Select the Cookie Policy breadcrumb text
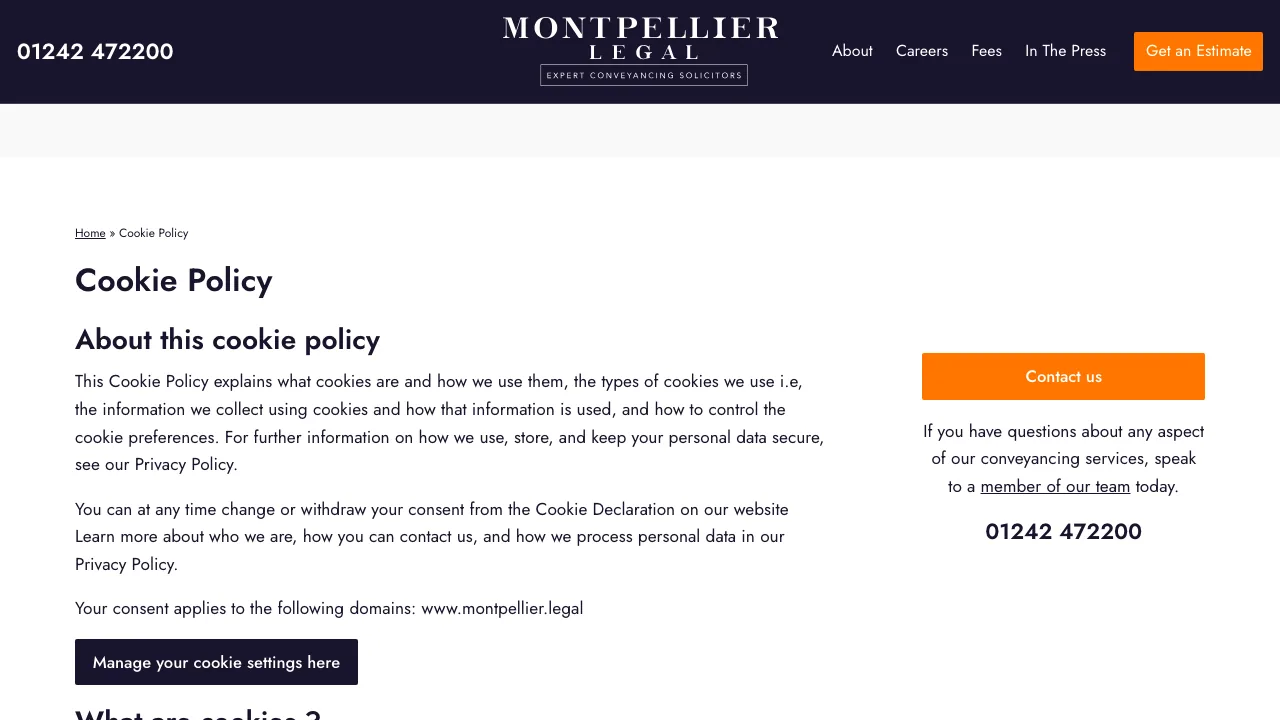1280x720 pixels. [x=153, y=233]
